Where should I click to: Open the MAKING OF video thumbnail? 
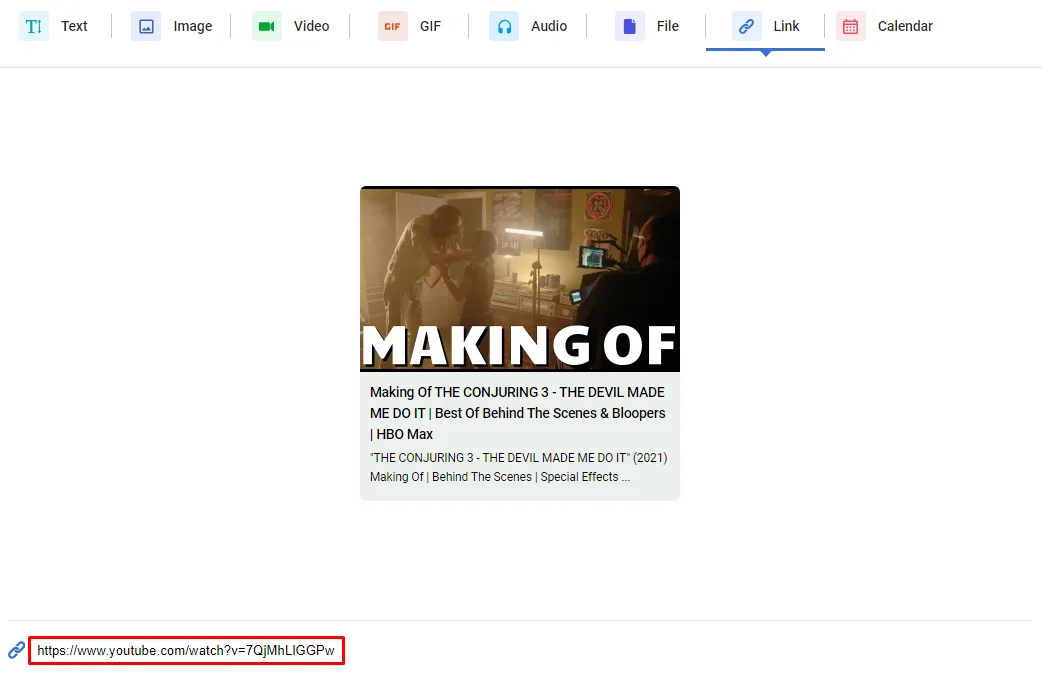(520, 279)
